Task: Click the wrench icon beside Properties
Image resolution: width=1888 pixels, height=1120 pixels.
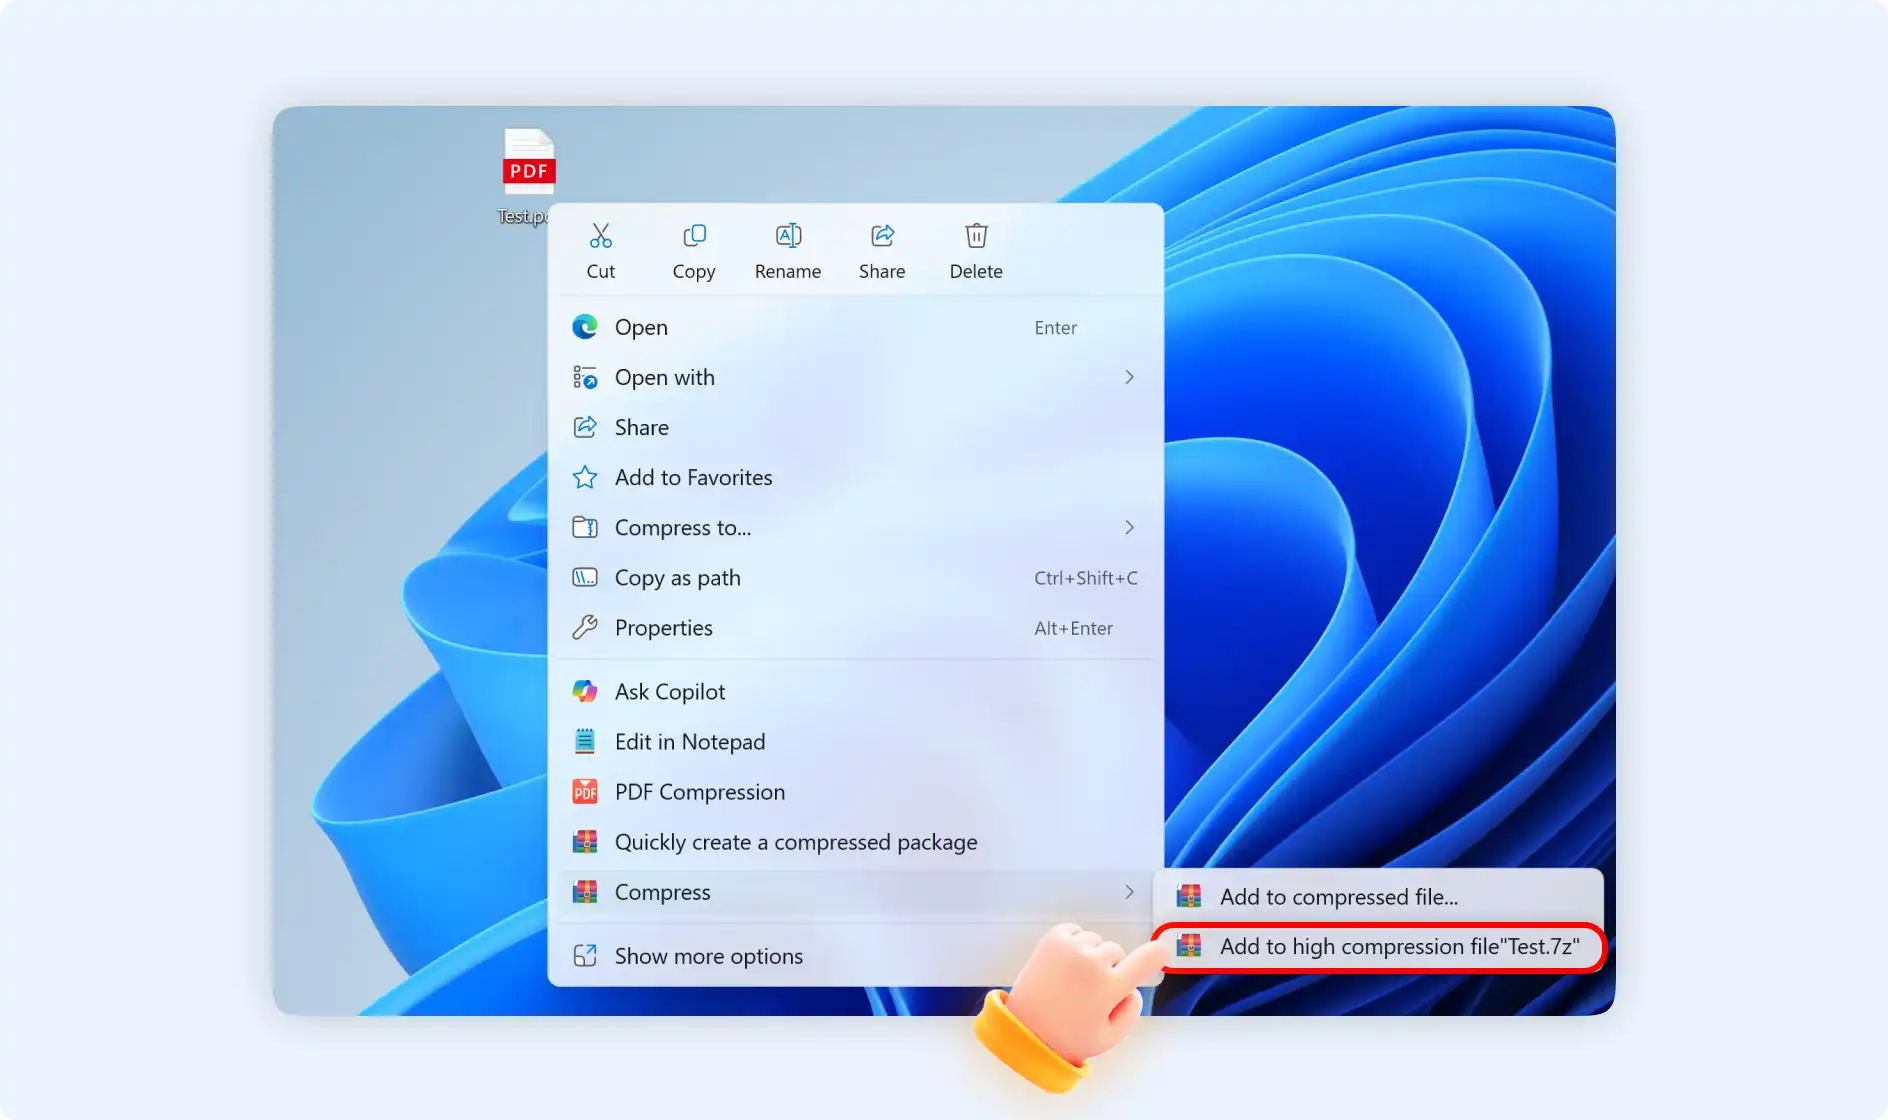Action: [x=585, y=627]
